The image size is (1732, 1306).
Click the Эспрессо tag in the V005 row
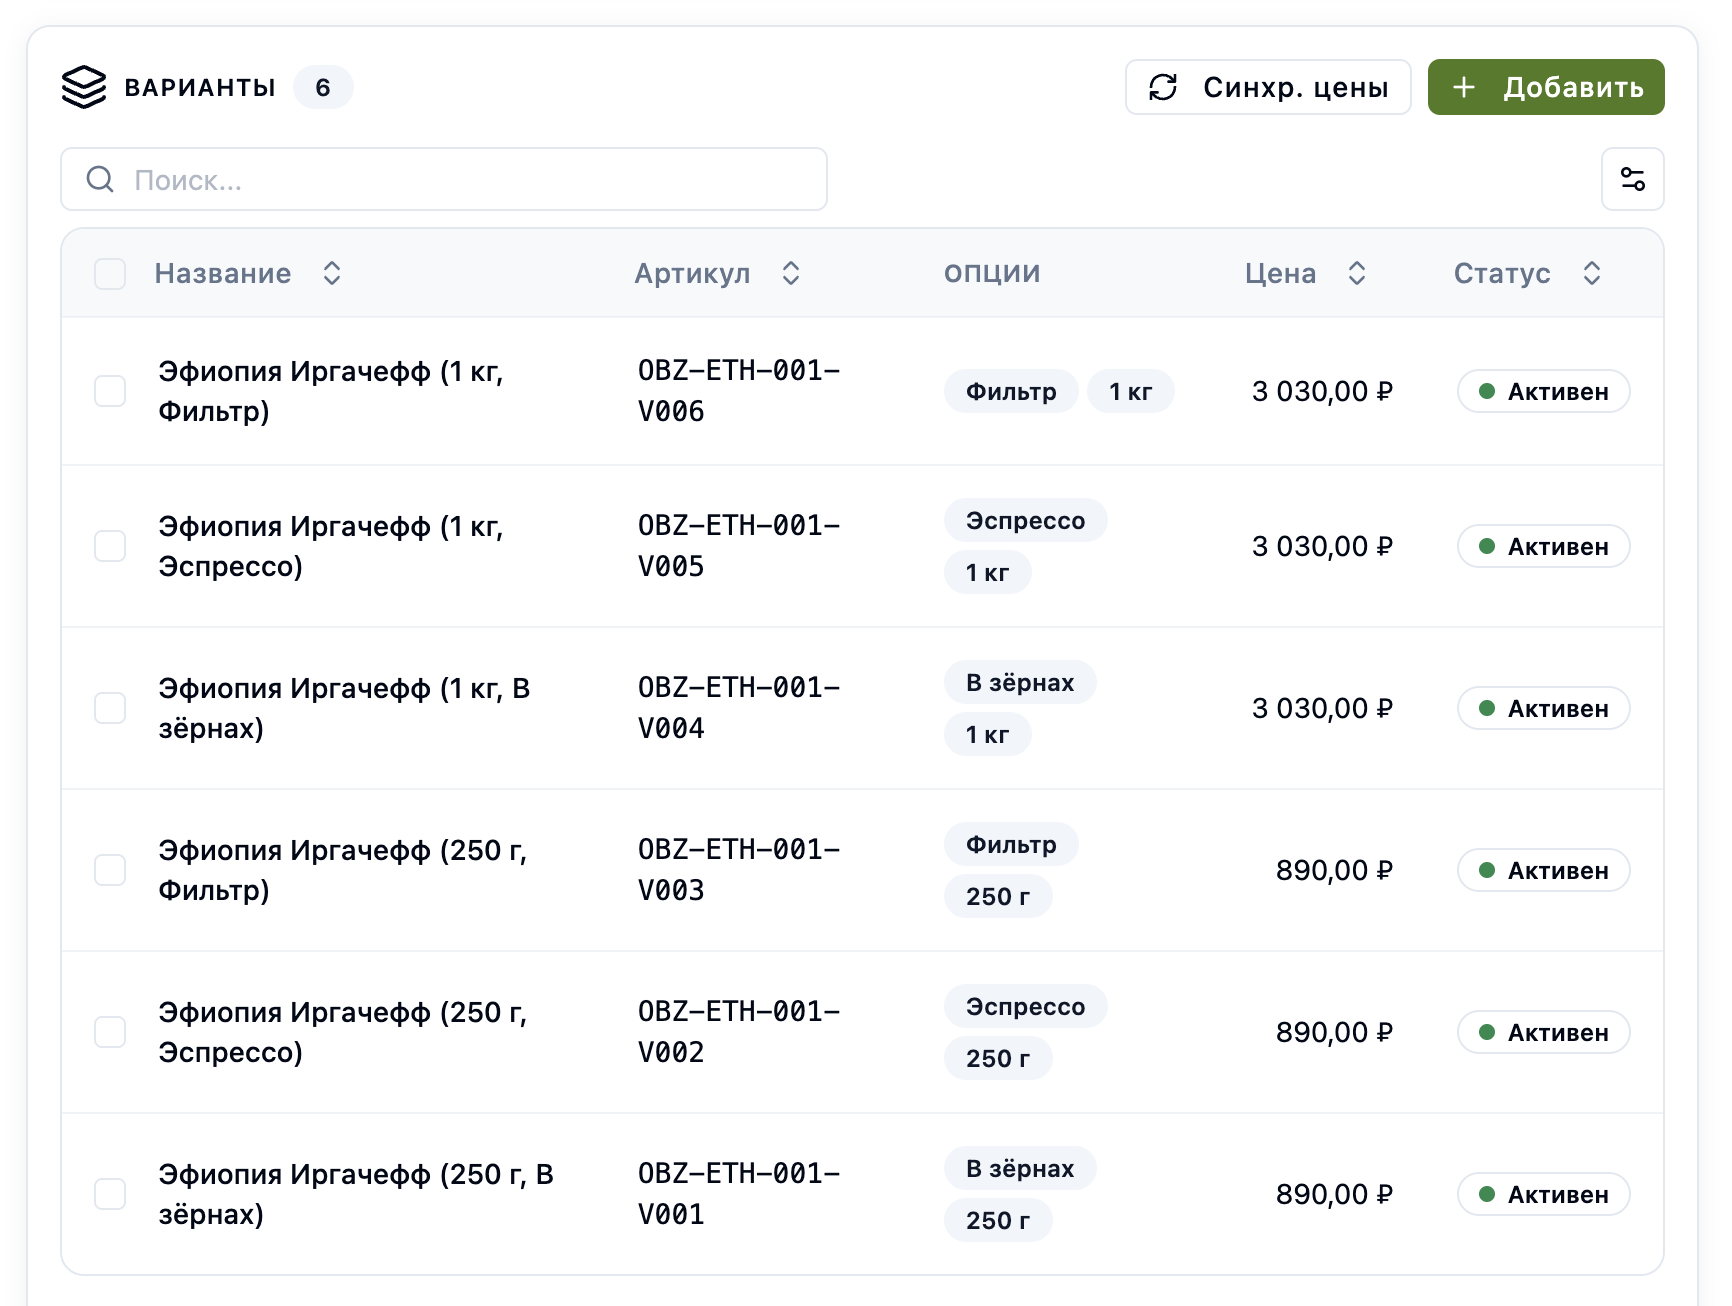click(1025, 520)
